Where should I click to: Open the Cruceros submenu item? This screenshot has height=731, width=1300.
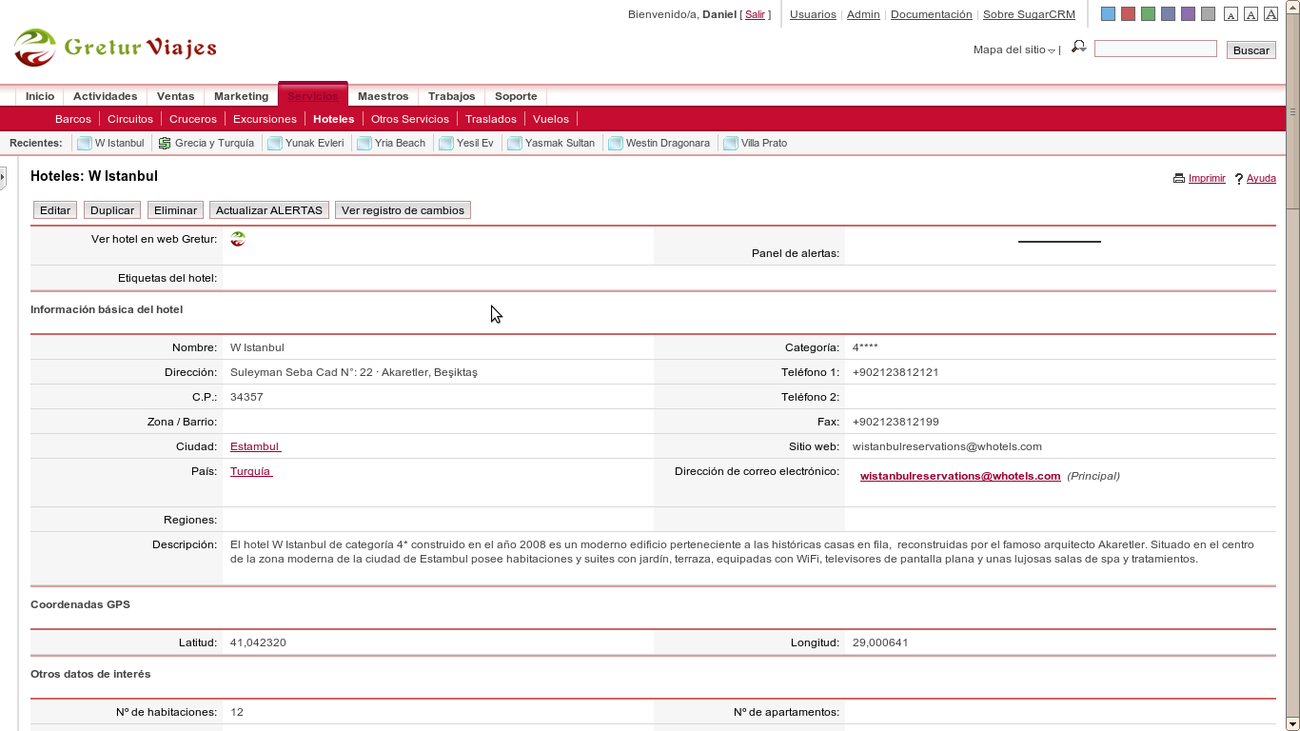point(192,118)
